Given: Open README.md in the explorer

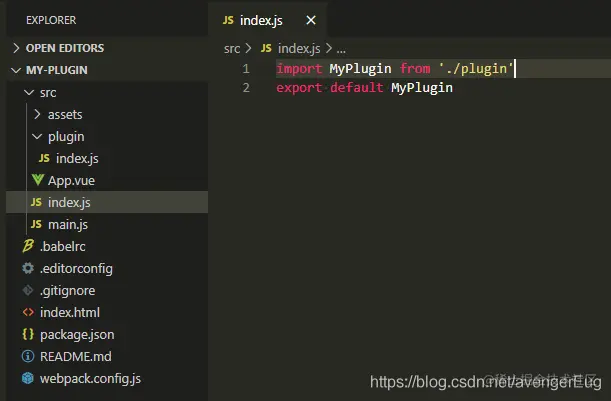Looking at the screenshot, I should pyautogui.click(x=76, y=357).
